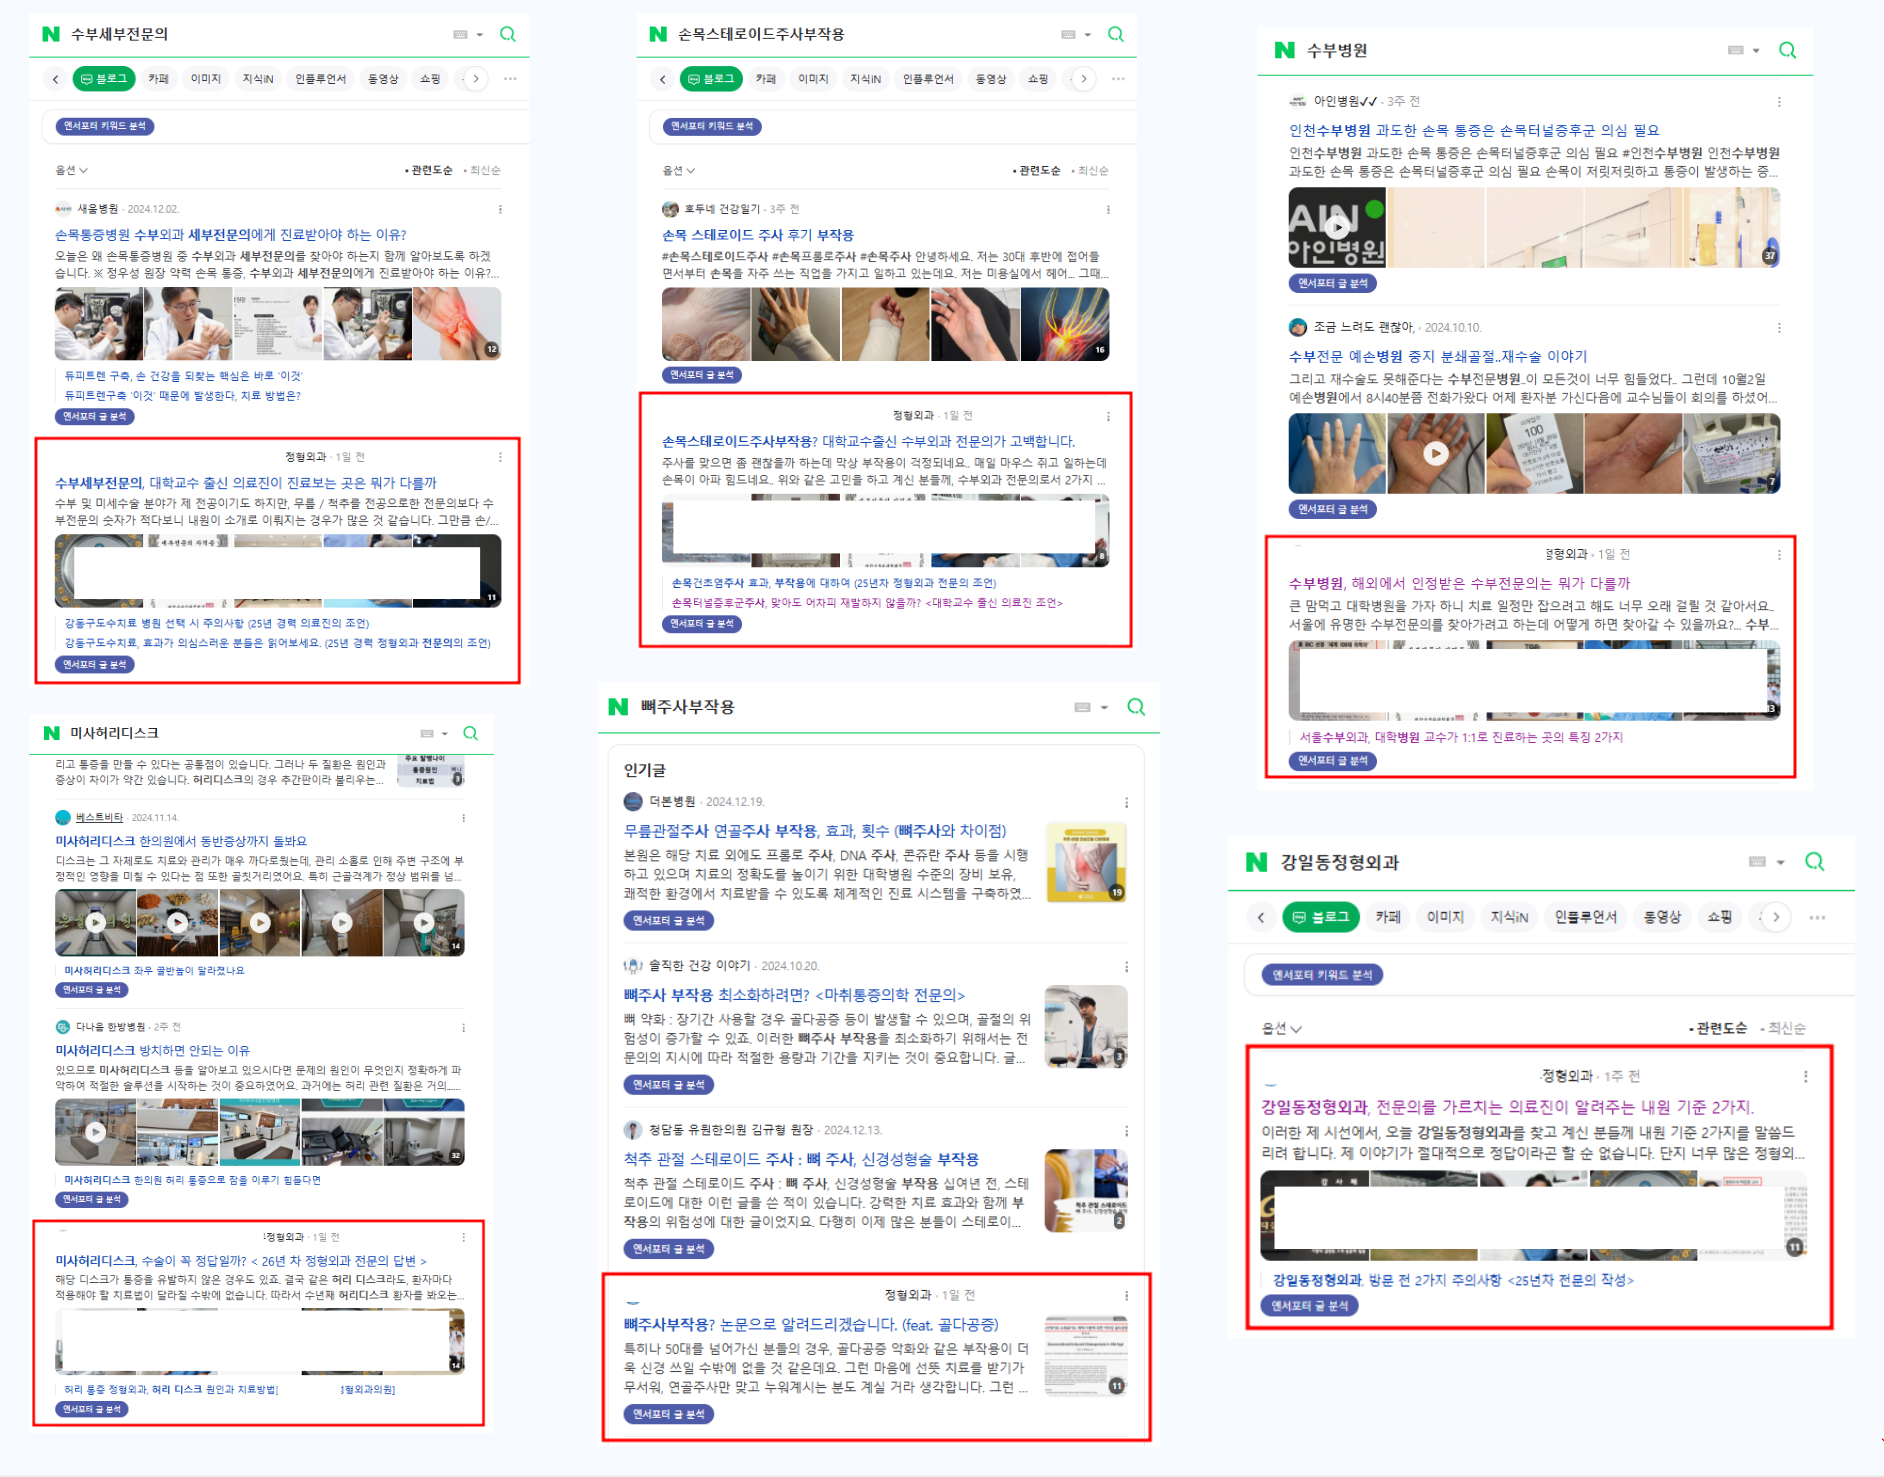
Task: Click the search magnifier in 뼈주사부작용 panel
Action: point(1136,707)
